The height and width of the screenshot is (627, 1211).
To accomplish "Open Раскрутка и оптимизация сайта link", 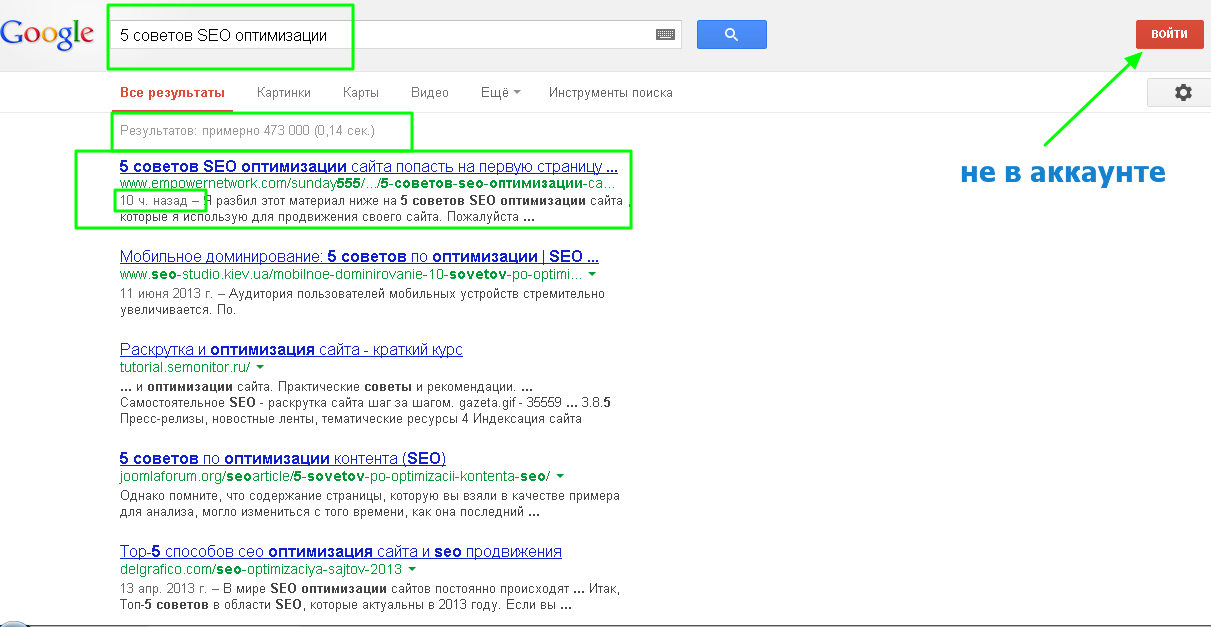I will [x=291, y=350].
